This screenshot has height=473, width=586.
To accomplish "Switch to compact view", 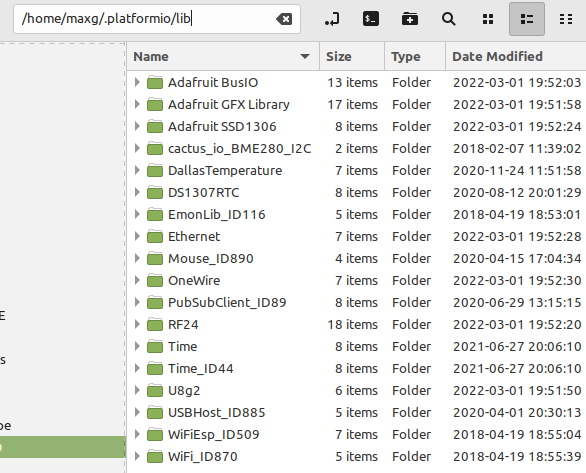I will point(566,19).
